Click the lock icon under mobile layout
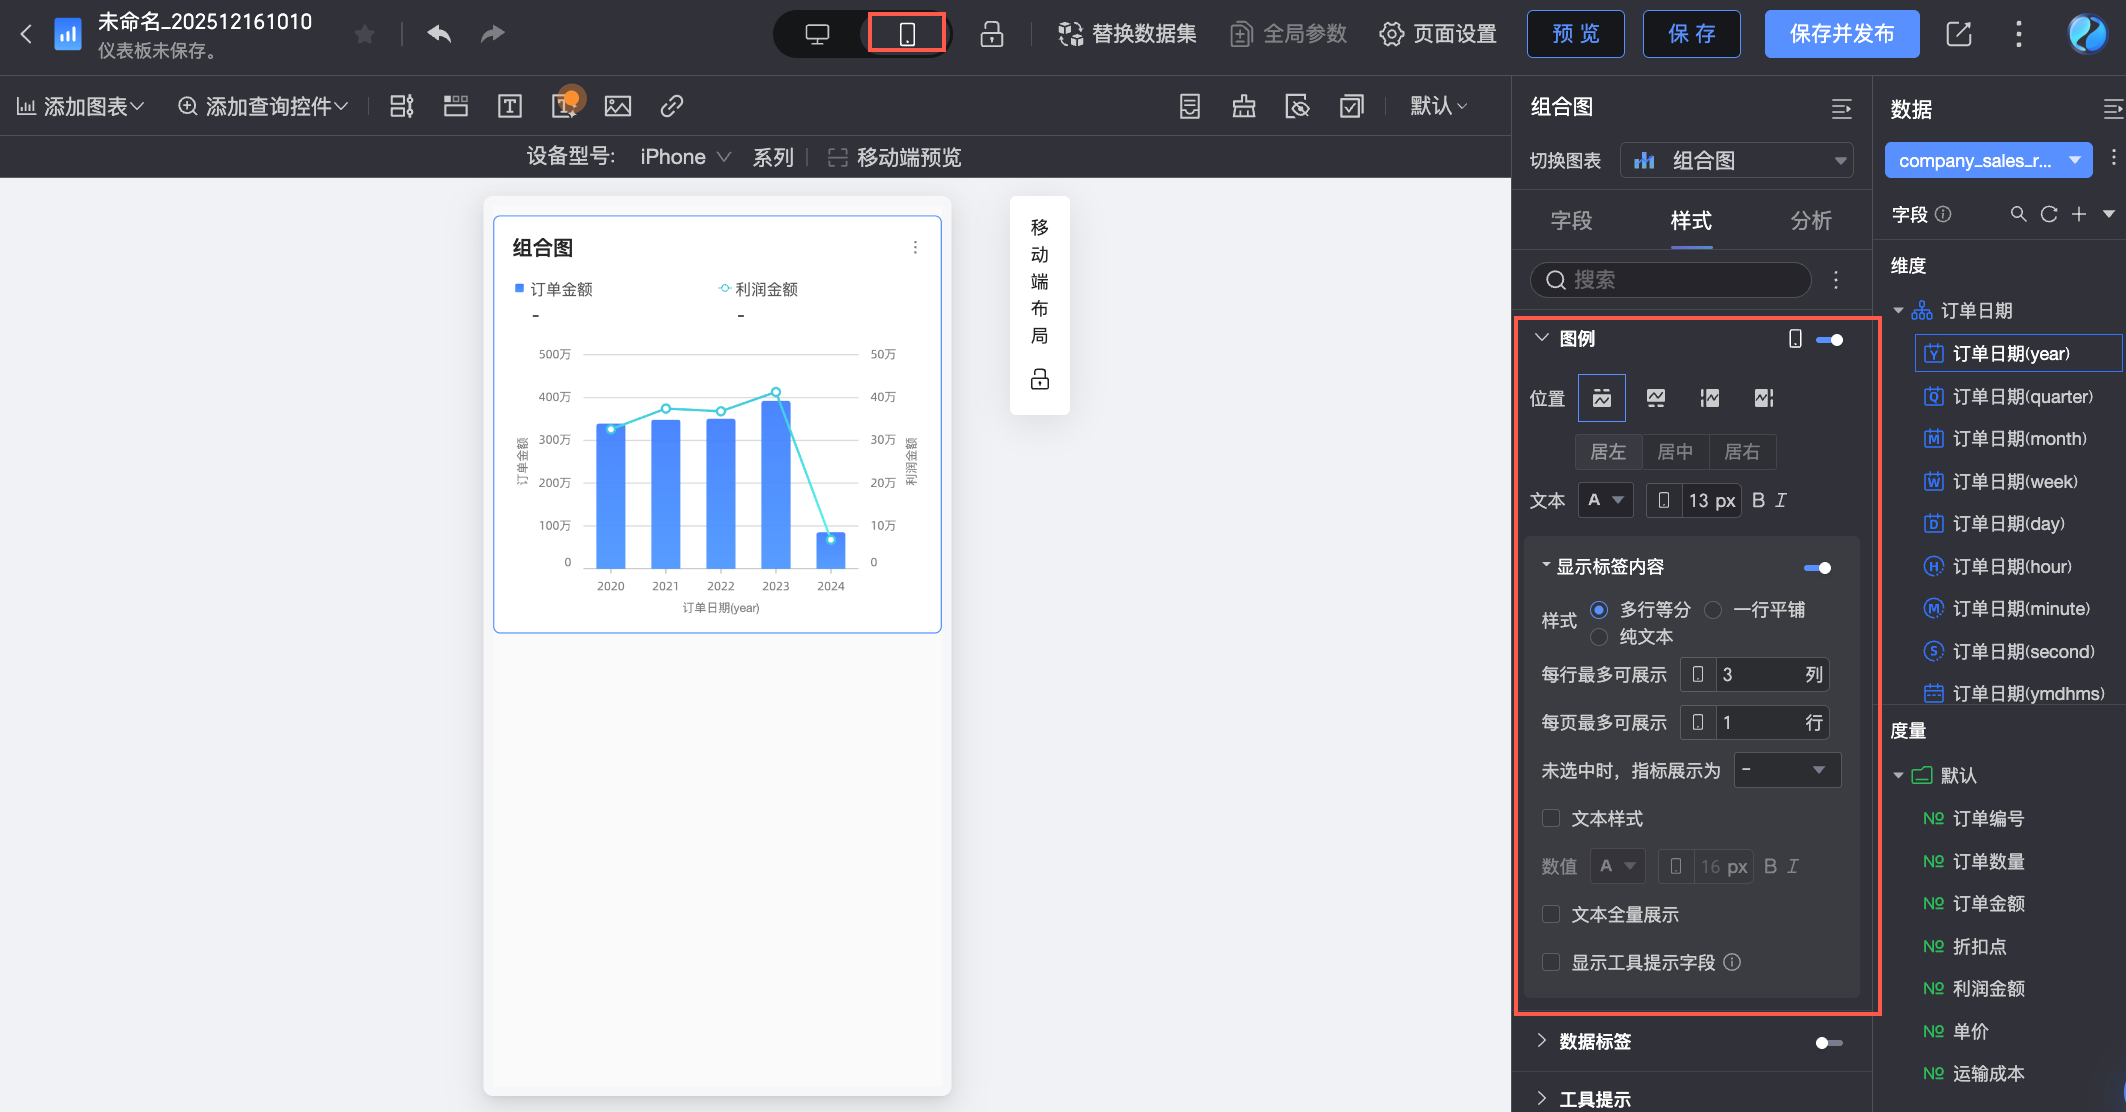Screen dimensions: 2126x1112 1040,379
